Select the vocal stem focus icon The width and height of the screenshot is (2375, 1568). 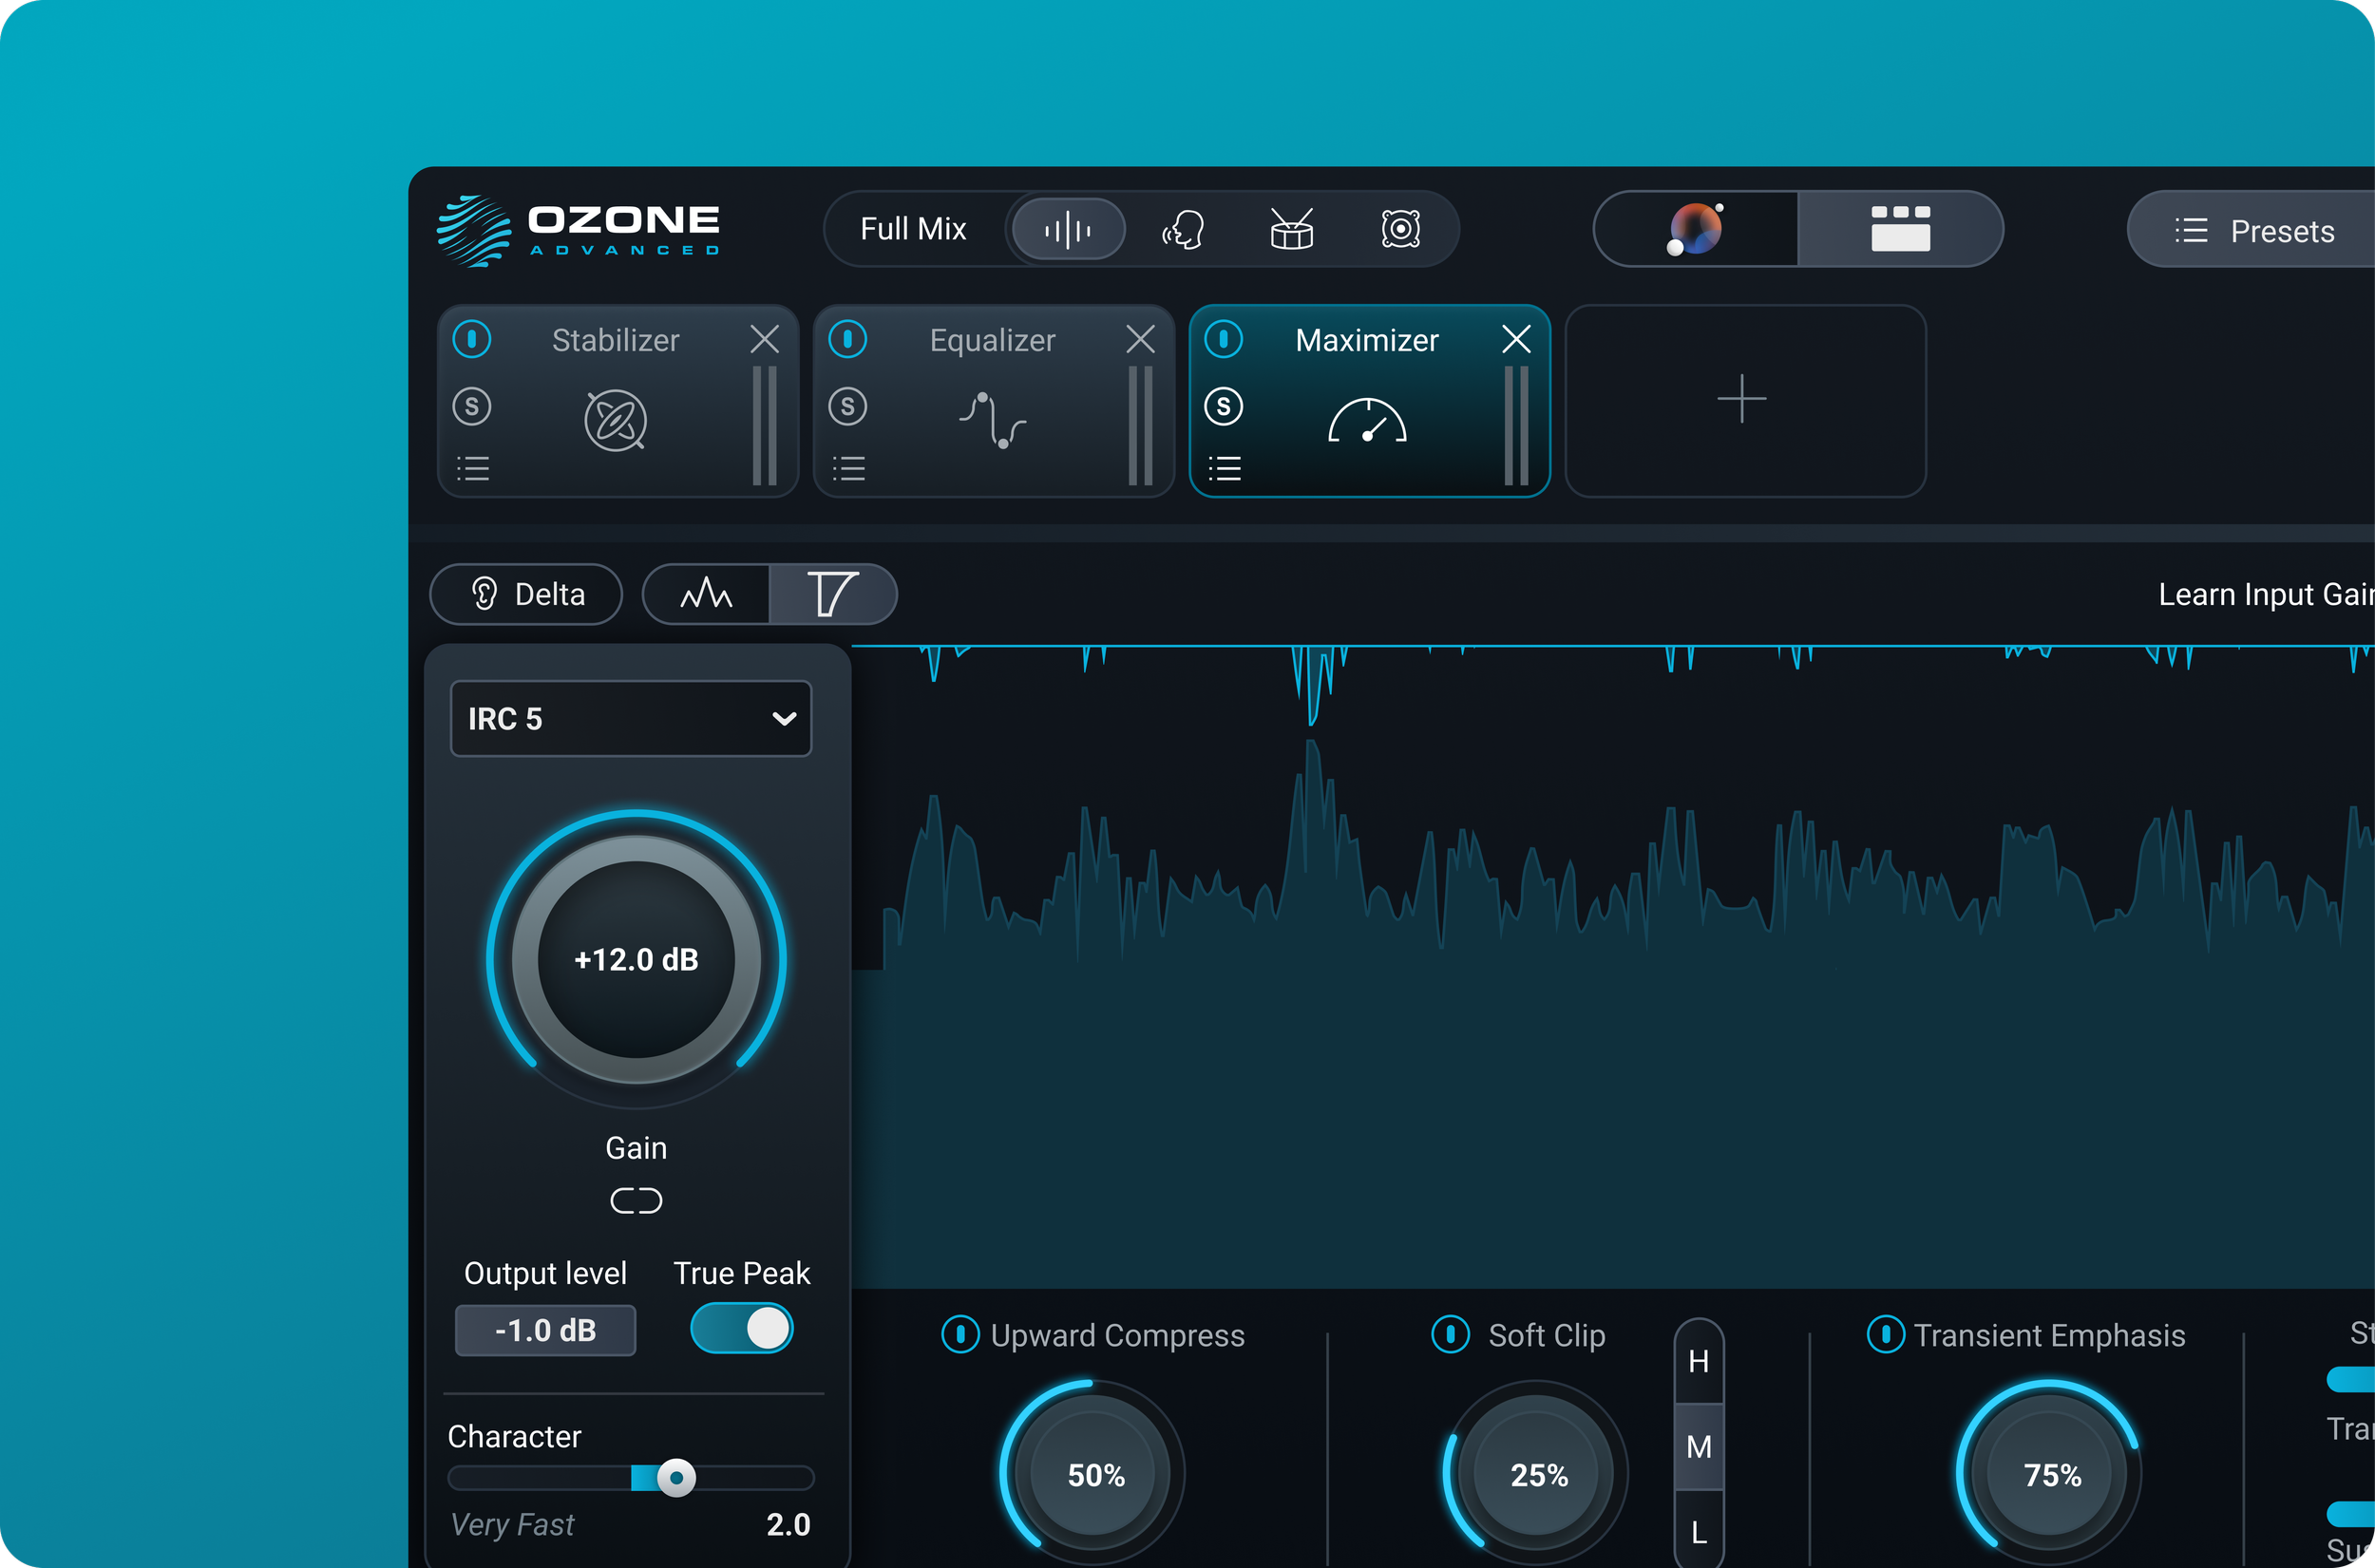click(x=1182, y=229)
